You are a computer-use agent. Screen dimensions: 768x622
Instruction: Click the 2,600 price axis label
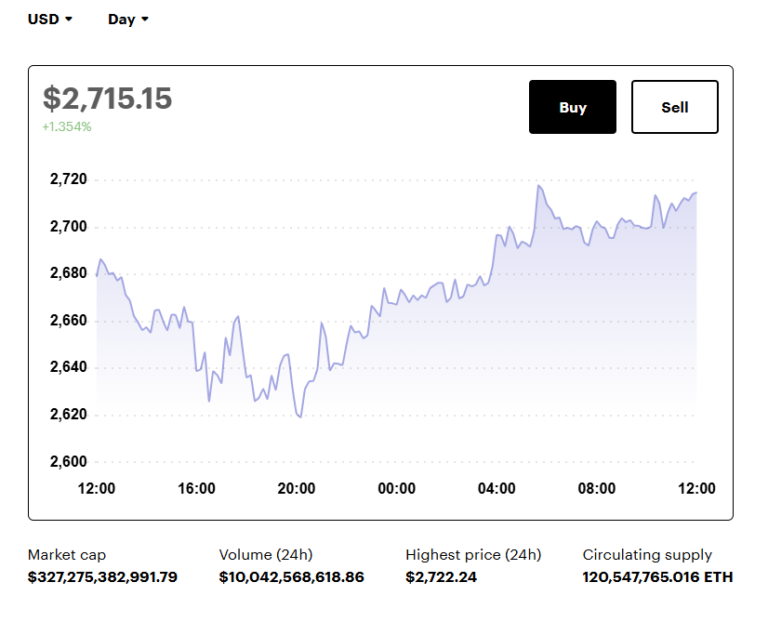(x=68, y=461)
